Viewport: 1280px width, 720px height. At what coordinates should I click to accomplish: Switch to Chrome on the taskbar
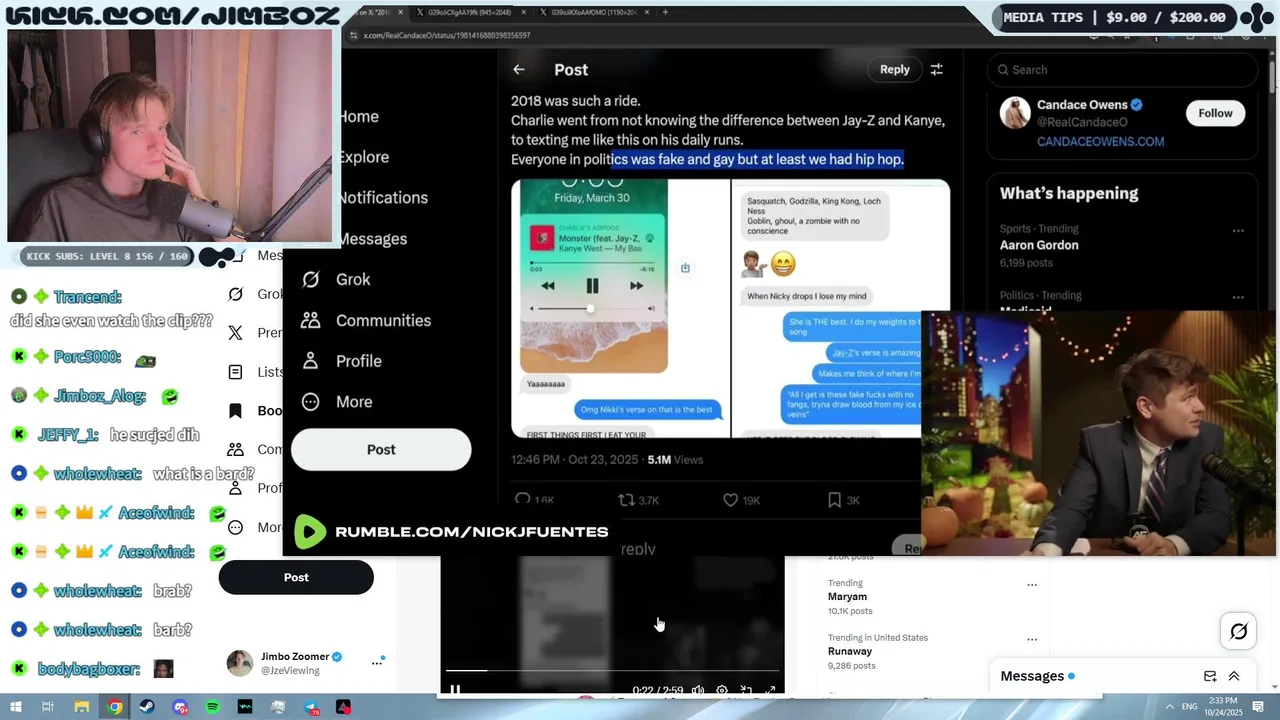[115, 707]
